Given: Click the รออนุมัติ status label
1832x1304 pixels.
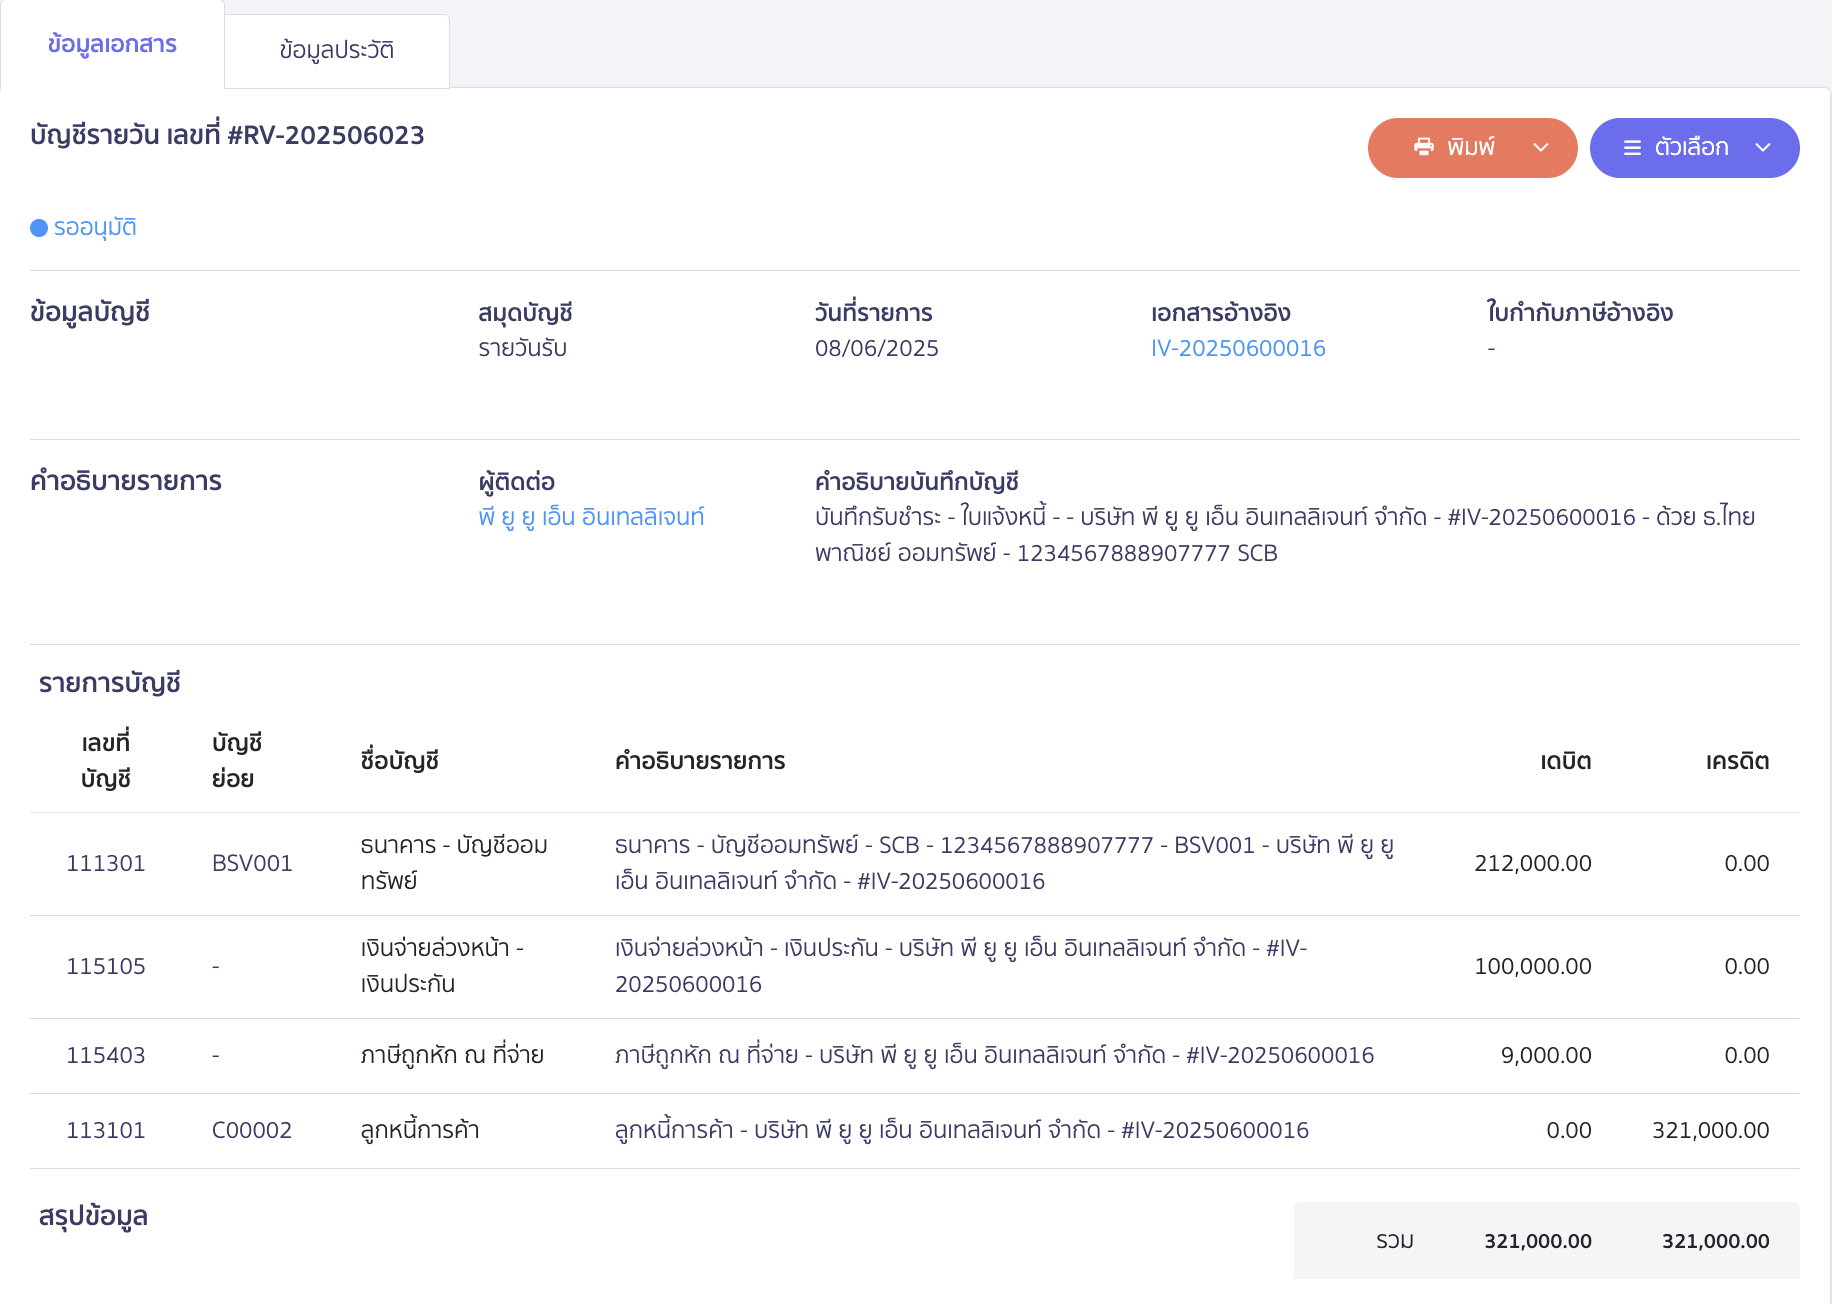Looking at the screenshot, I should (x=95, y=228).
